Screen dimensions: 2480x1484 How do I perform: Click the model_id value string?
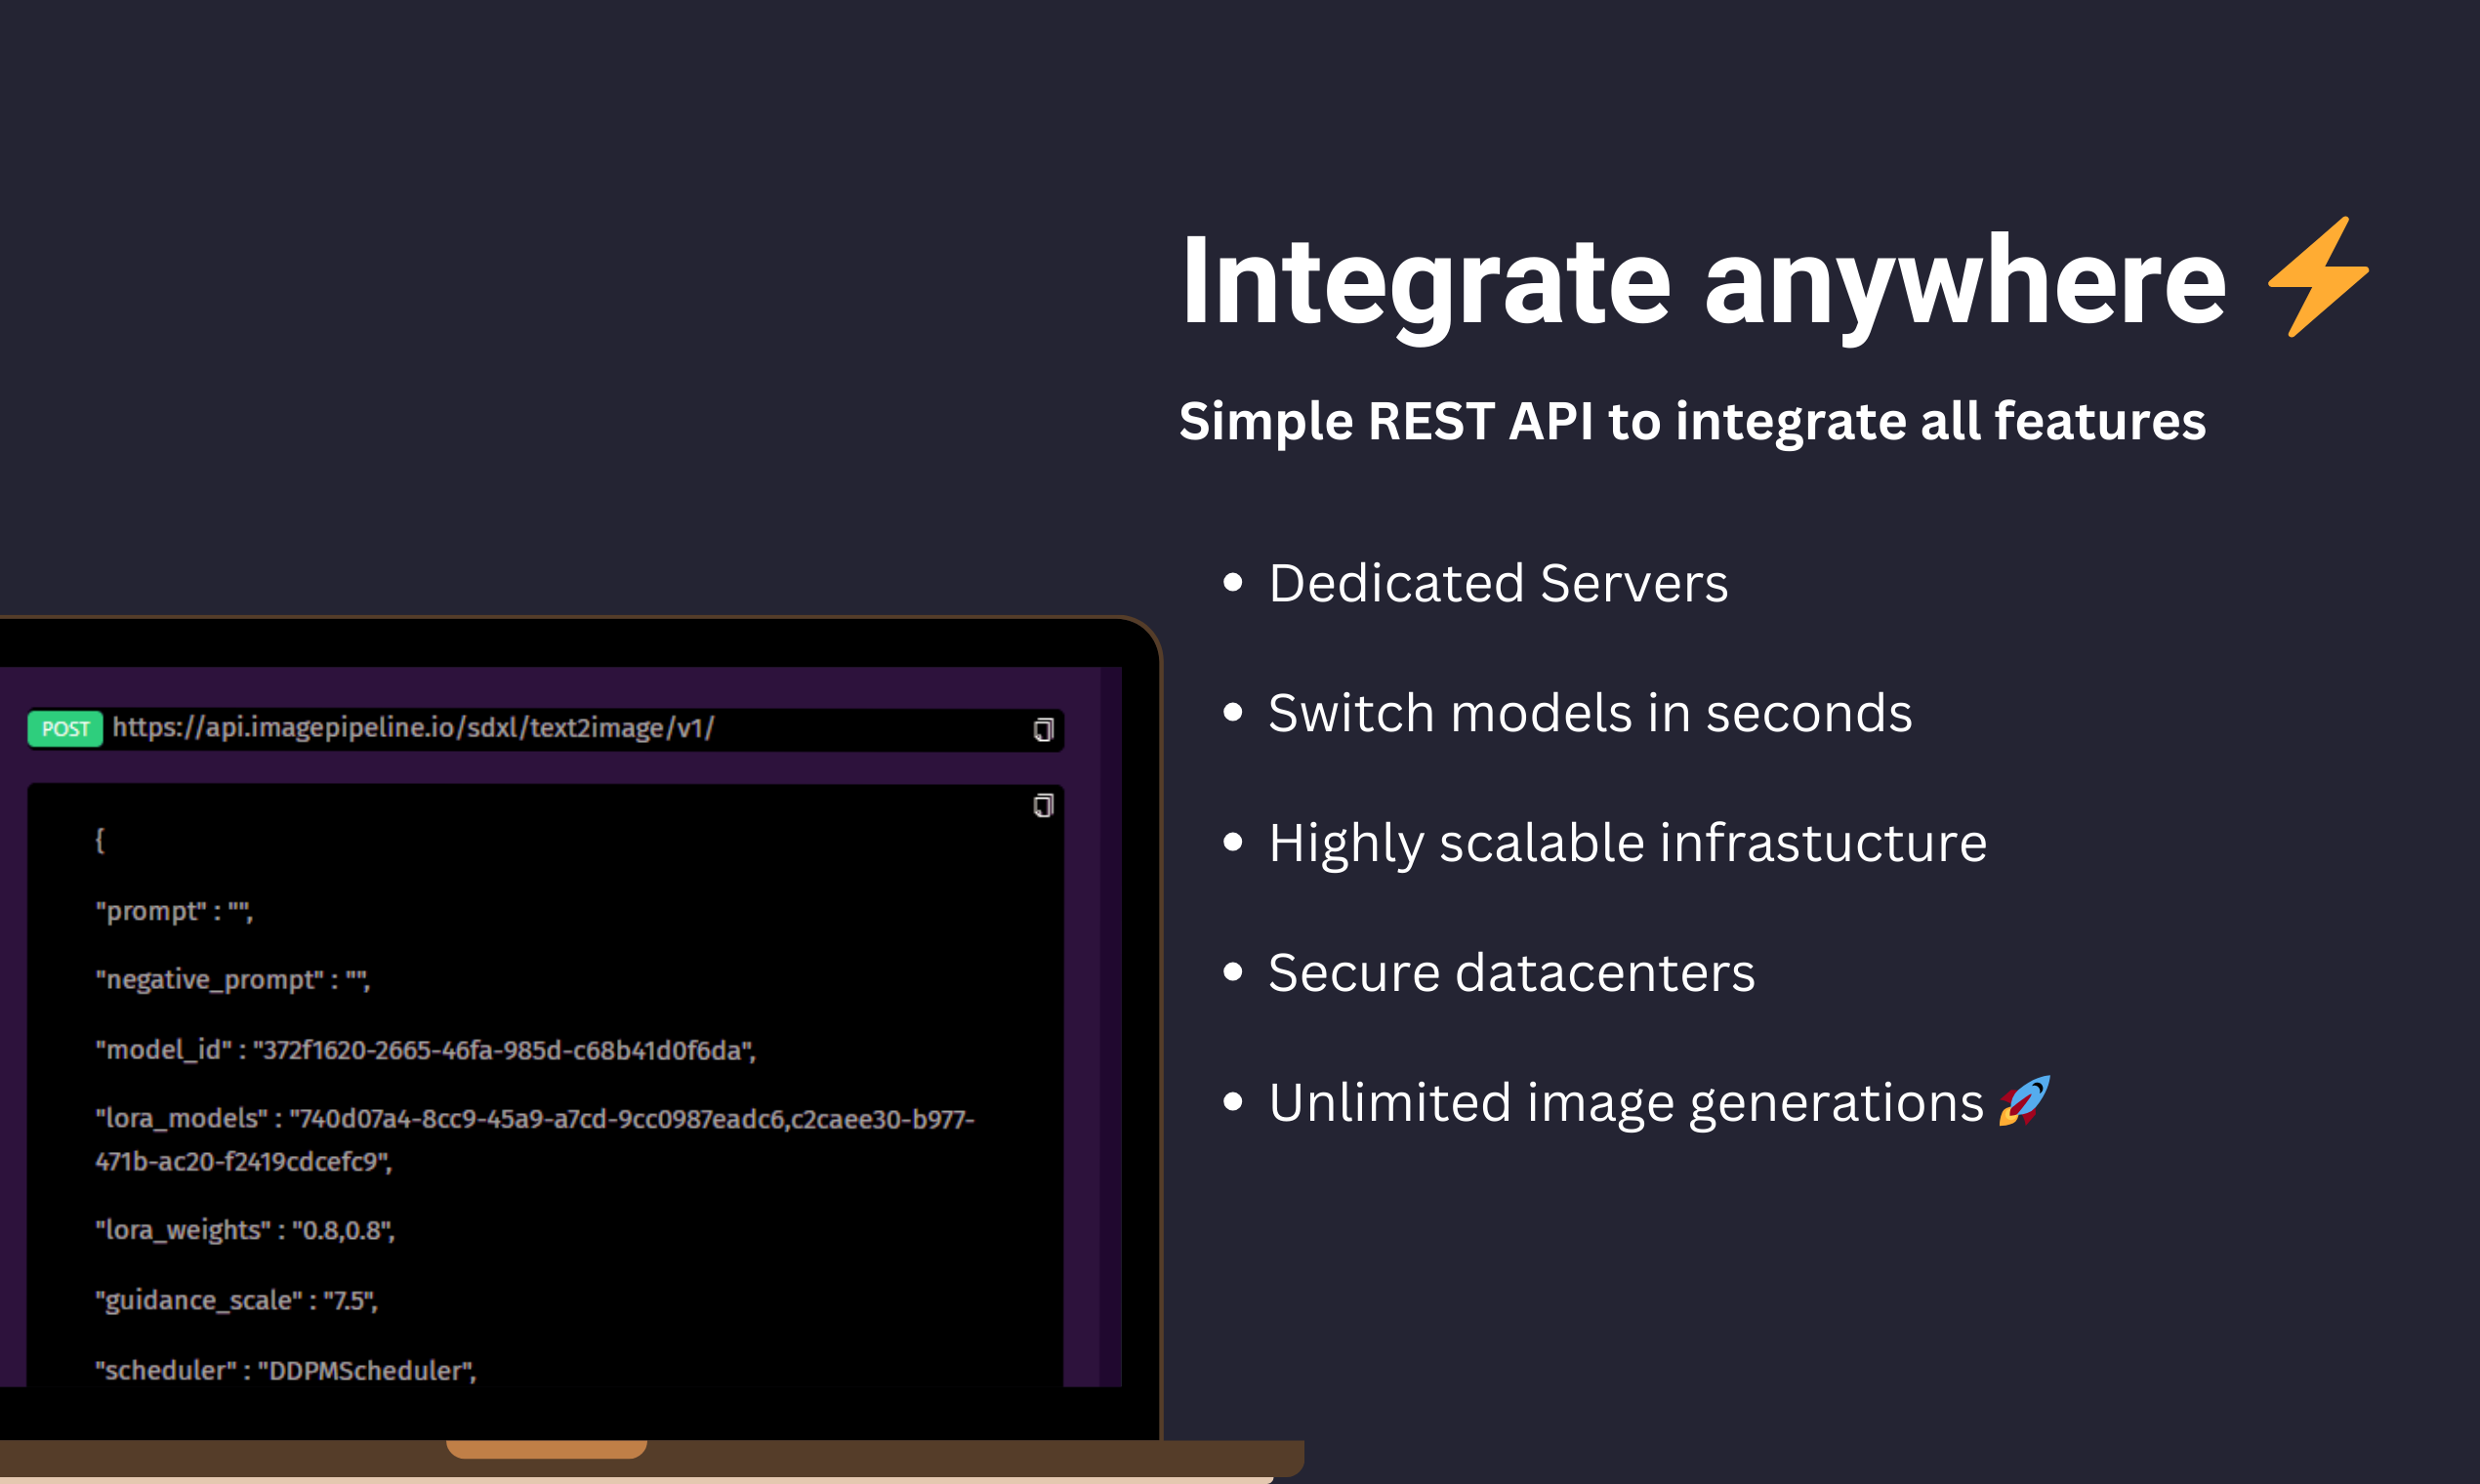(504, 1050)
